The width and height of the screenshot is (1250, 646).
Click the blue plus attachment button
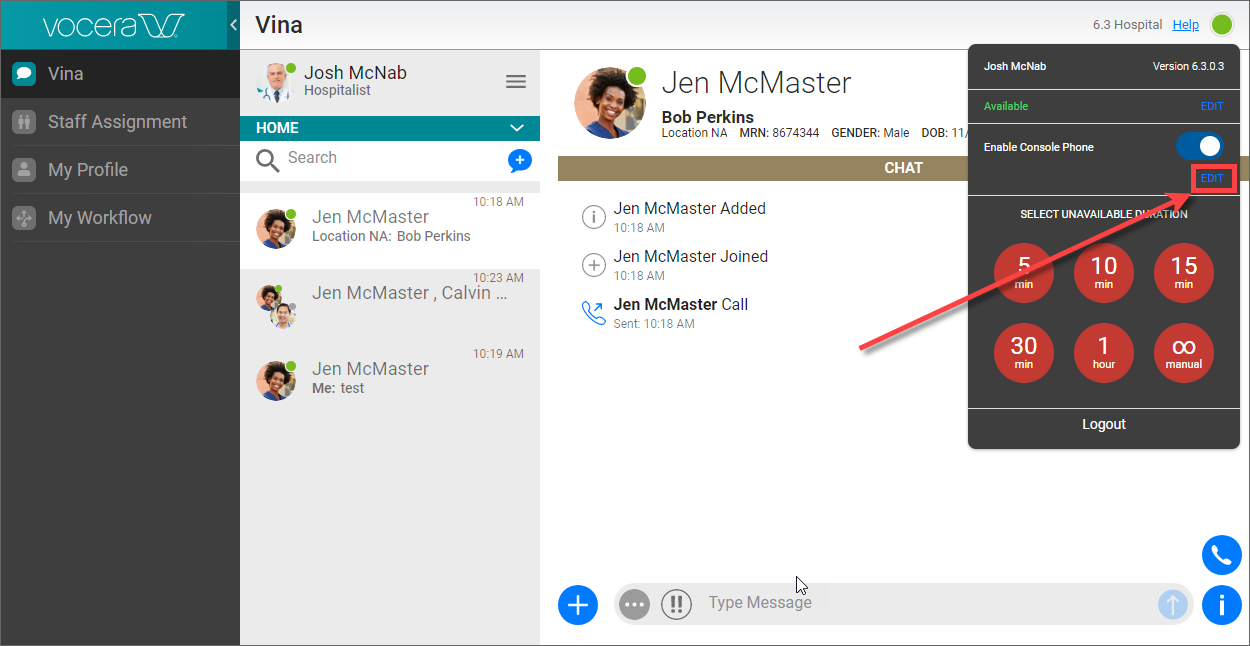pyautogui.click(x=577, y=604)
